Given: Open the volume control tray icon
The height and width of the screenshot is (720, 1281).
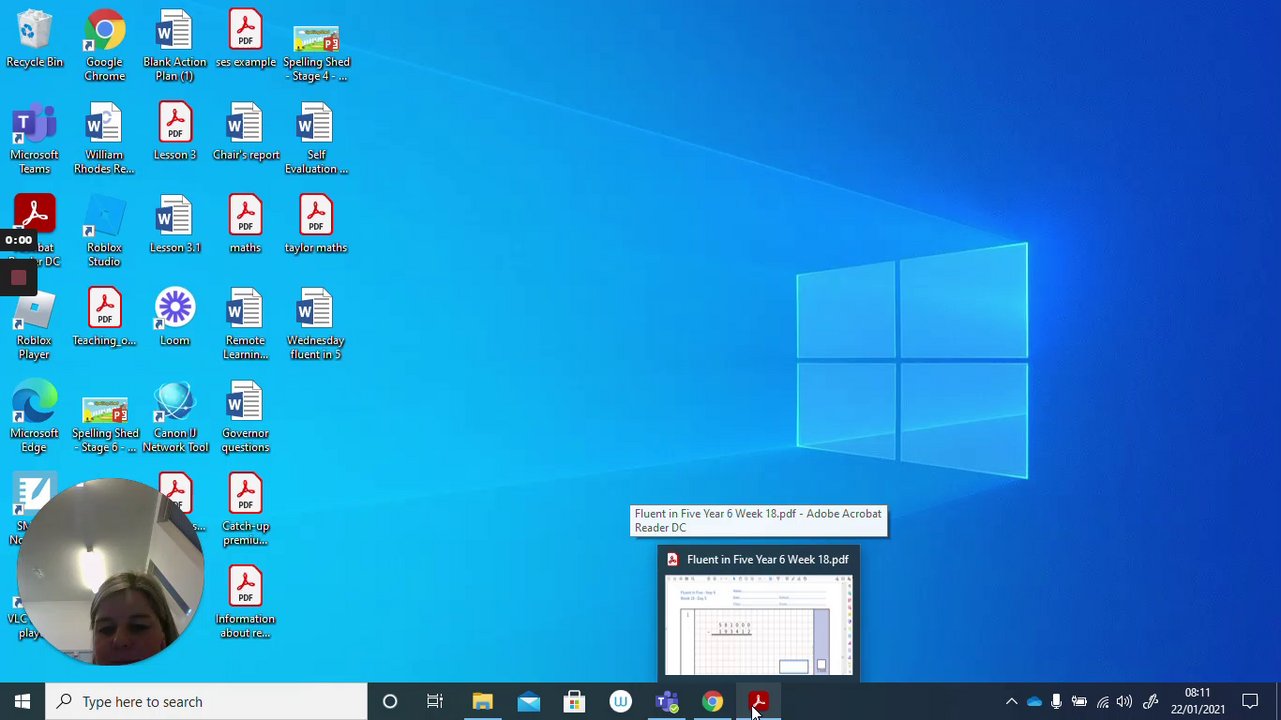Looking at the screenshot, I should tap(1124, 702).
